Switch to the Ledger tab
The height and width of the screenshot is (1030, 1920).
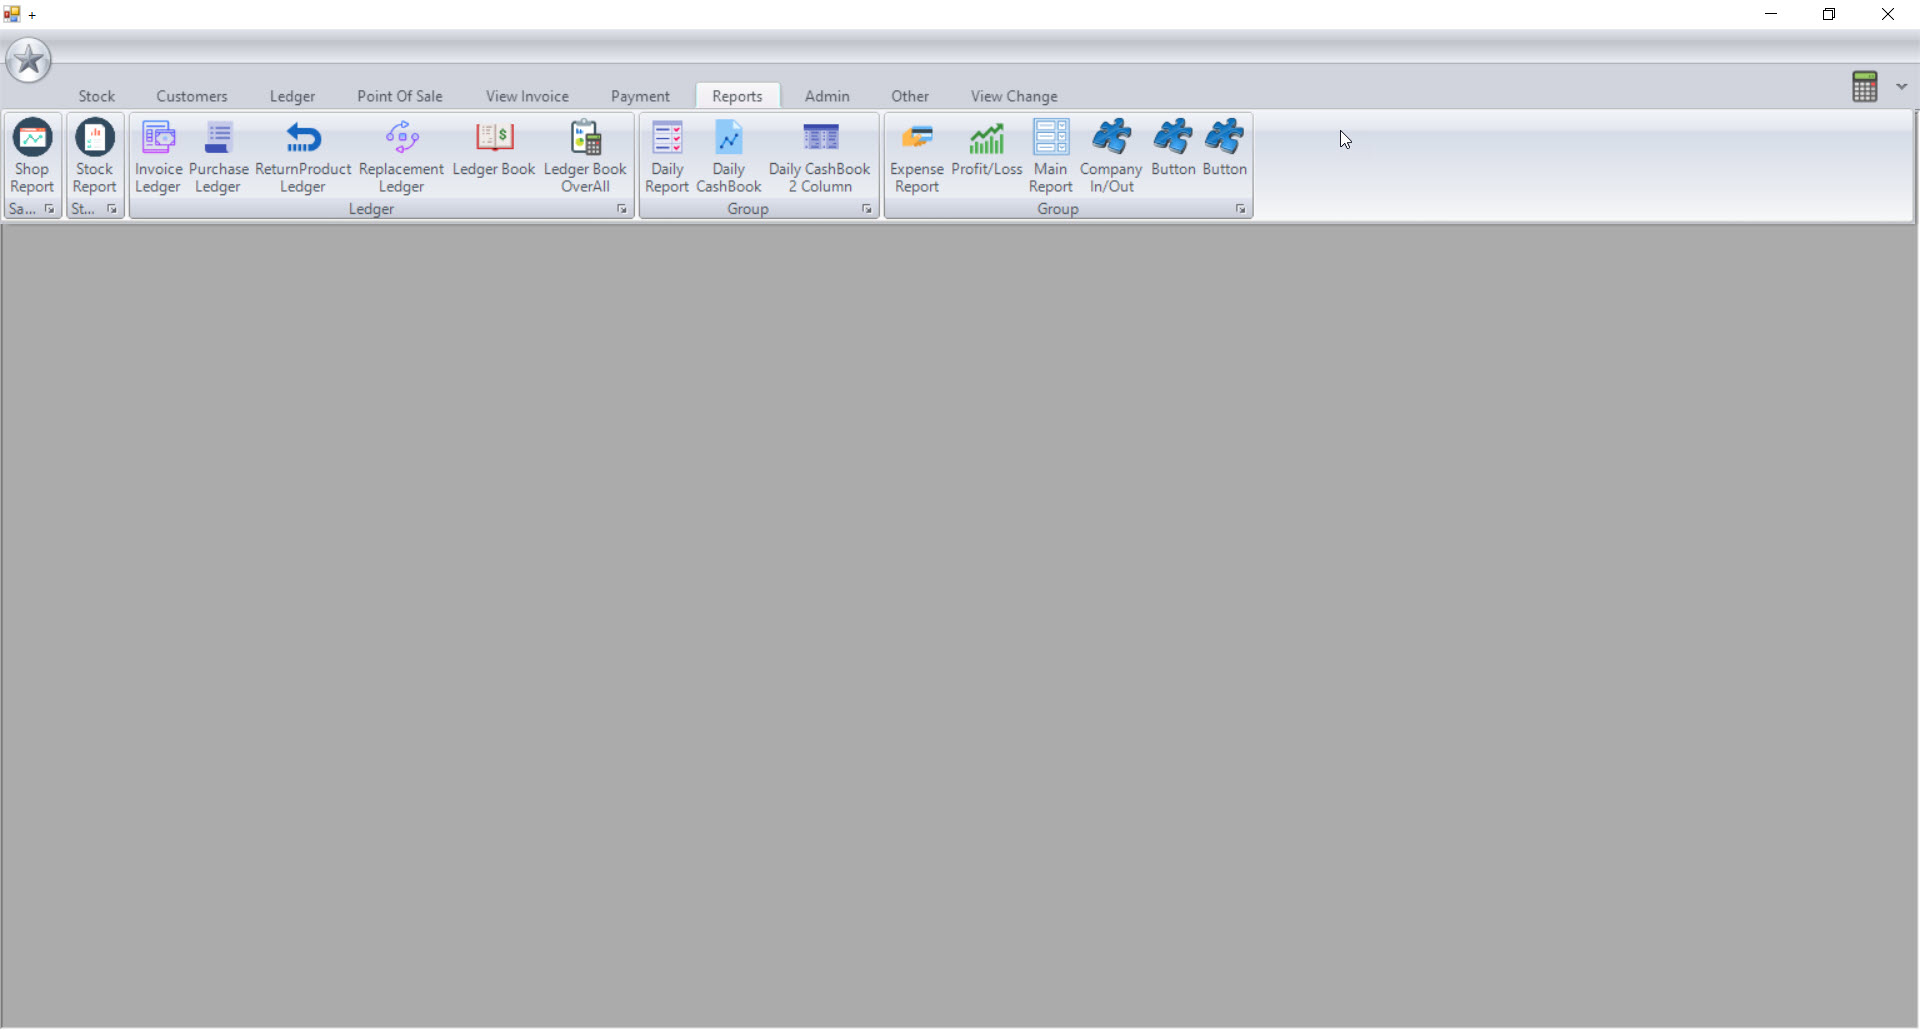292,96
